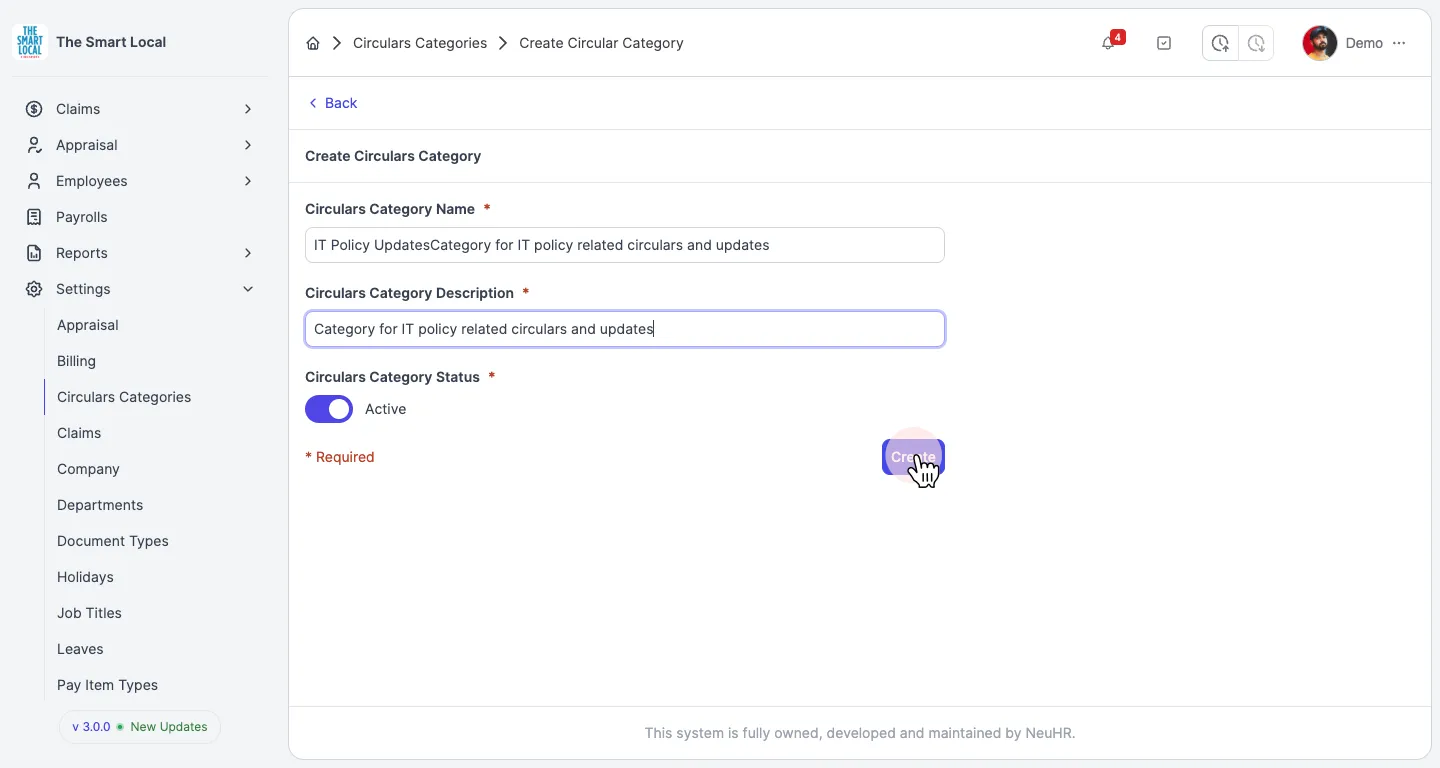Image resolution: width=1440 pixels, height=768 pixels.
Task: Open Pay Item Types settings
Action: point(107,685)
